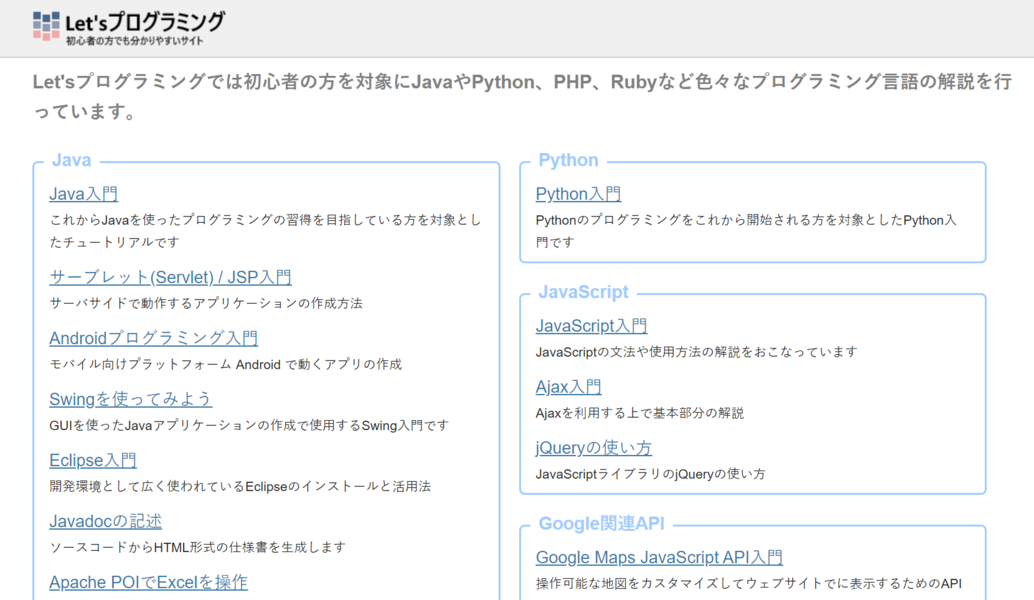Open the Python入門 link

[x=578, y=193]
